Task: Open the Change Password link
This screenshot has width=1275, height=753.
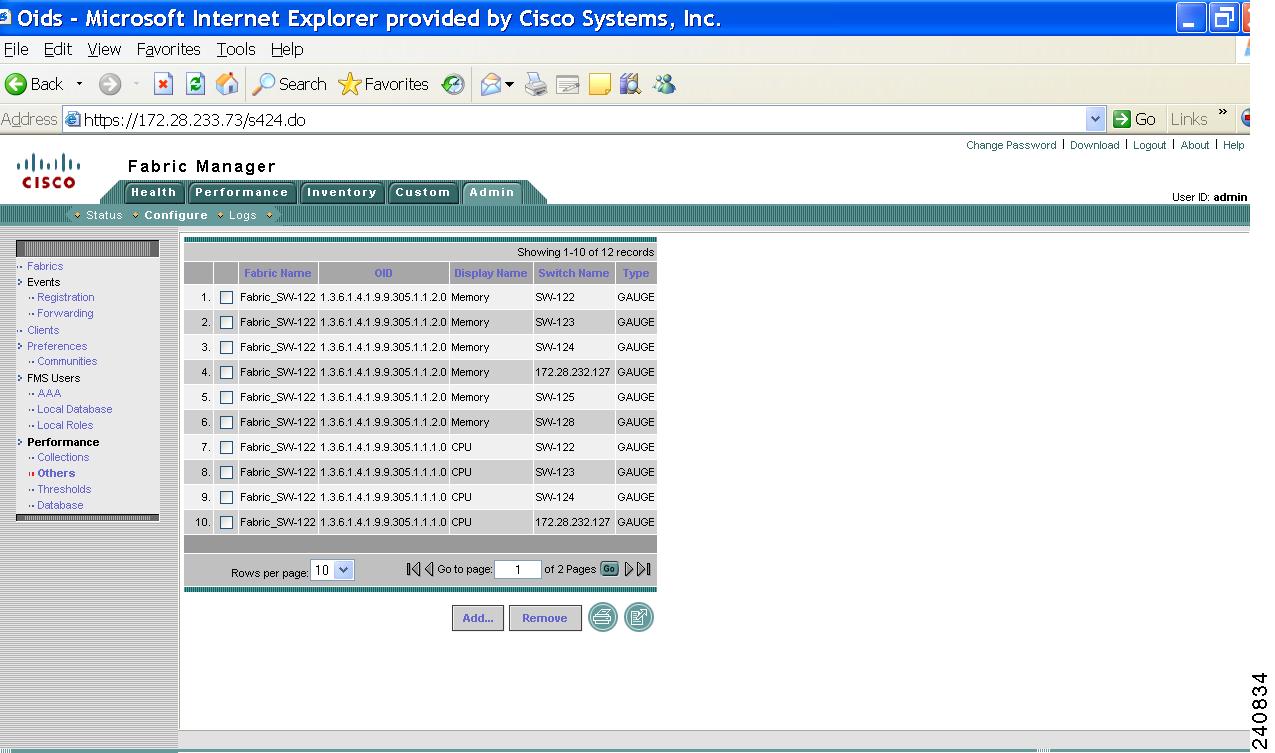Action: click(1011, 145)
